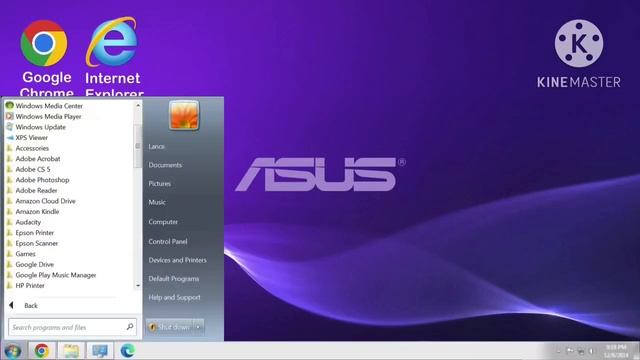Launch Windows Update

(x=36, y=127)
